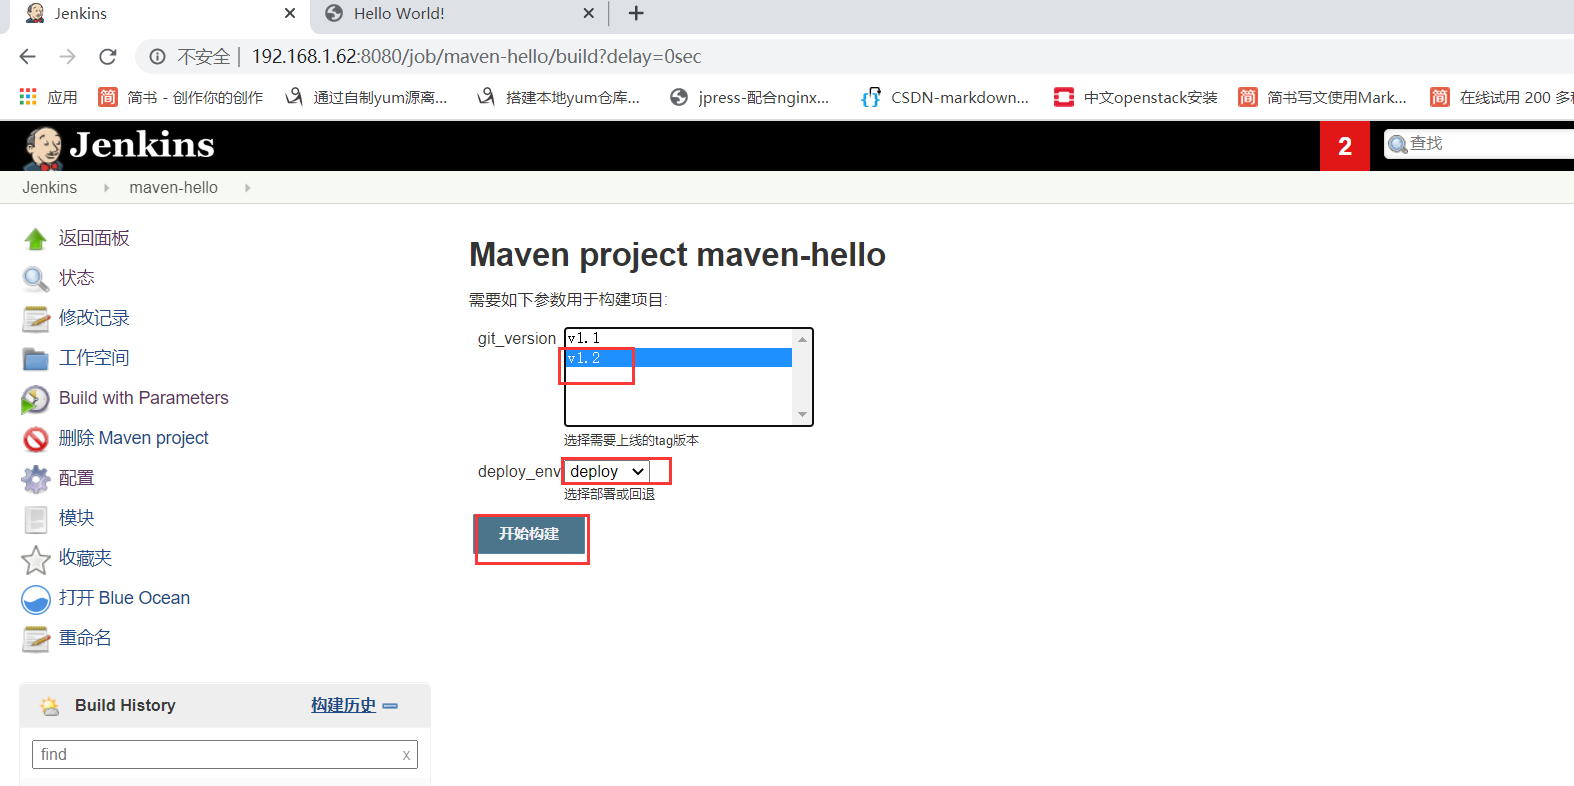Focus the Build History find field
The image size is (1574, 786).
(x=225, y=755)
